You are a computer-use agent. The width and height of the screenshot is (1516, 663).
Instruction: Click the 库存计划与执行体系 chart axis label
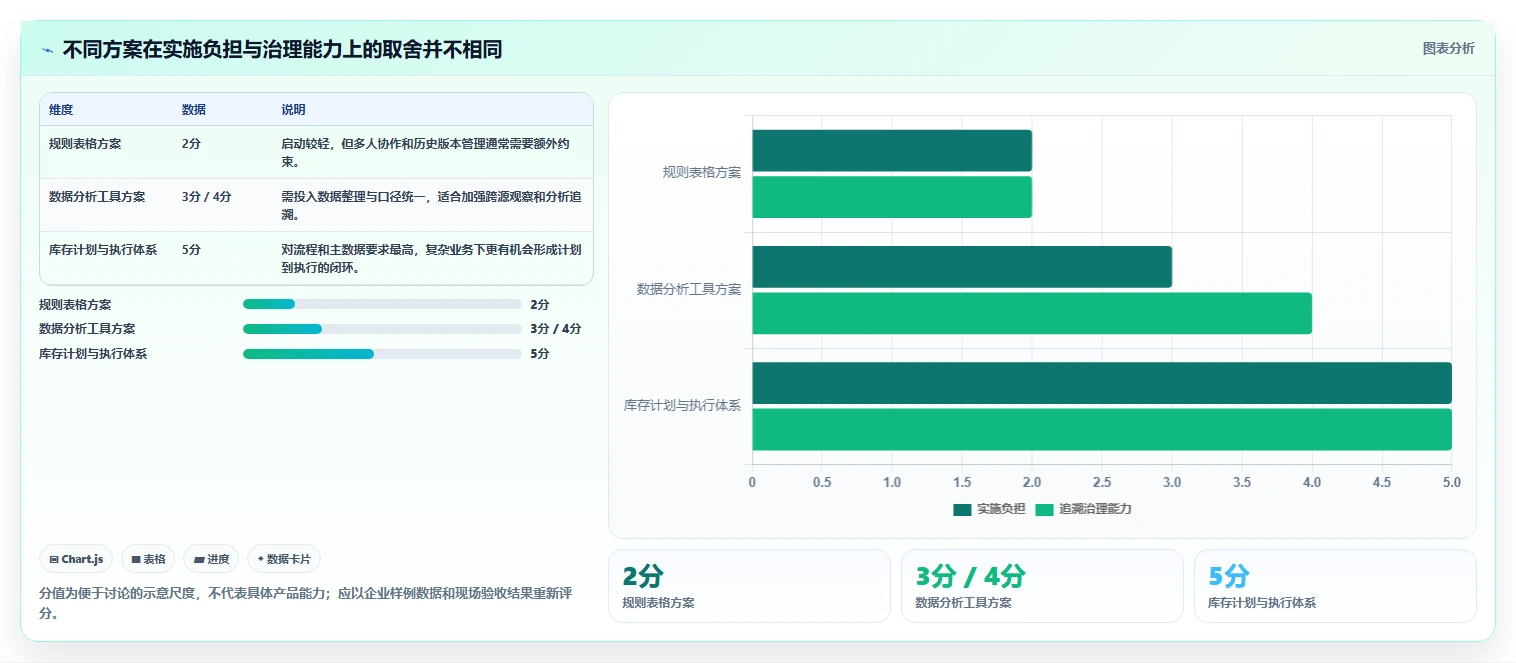tap(683, 405)
